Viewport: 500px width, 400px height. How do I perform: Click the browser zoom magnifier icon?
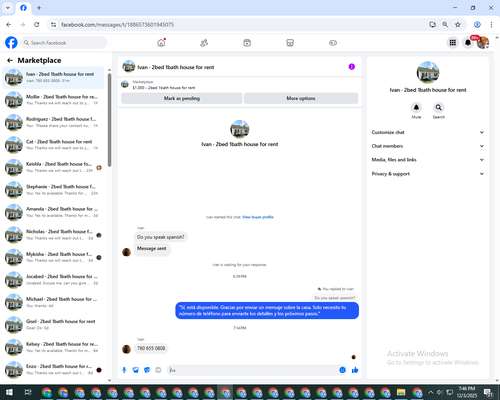pos(445,25)
